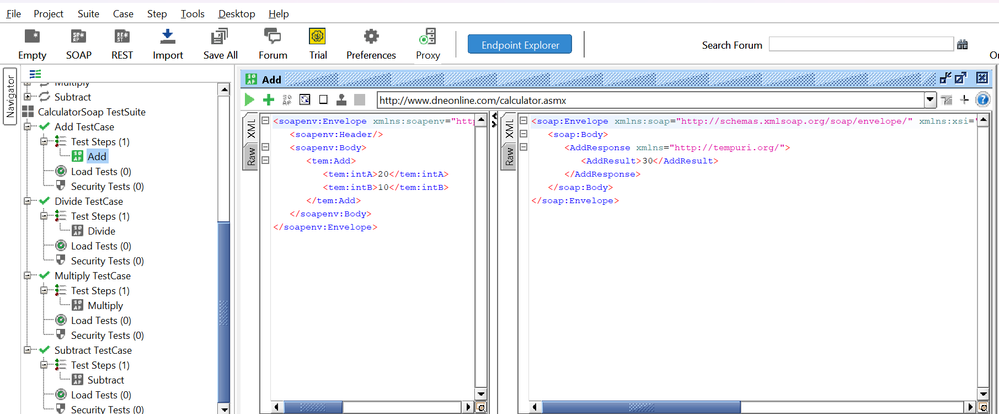The image size is (999, 414).
Task: Open the Tools menu
Action: [x=192, y=14]
